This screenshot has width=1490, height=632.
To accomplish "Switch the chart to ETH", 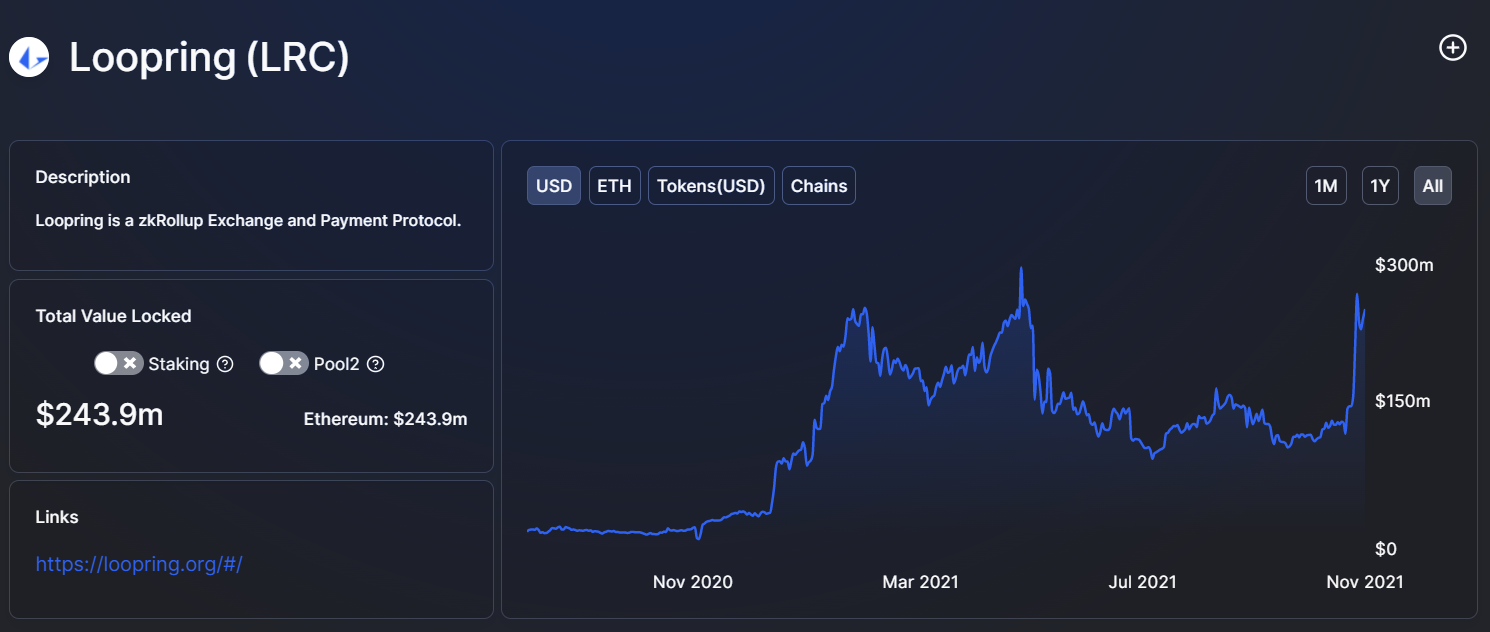I will click(615, 185).
